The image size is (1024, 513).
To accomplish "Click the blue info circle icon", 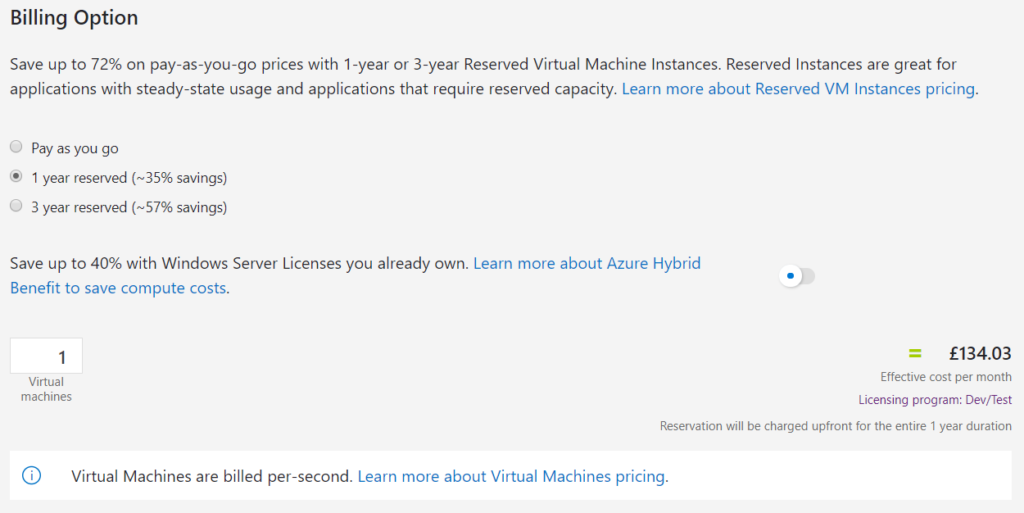I will pyautogui.click(x=32, y=476).
